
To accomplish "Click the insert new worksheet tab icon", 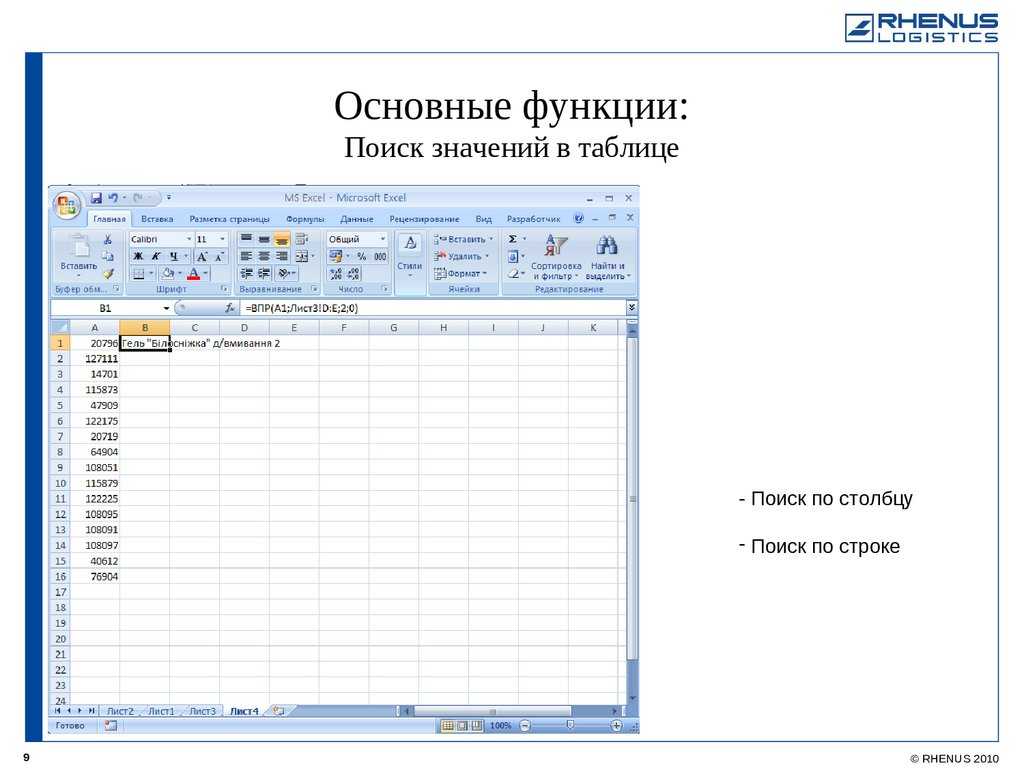I will click(x=279, y=711).
